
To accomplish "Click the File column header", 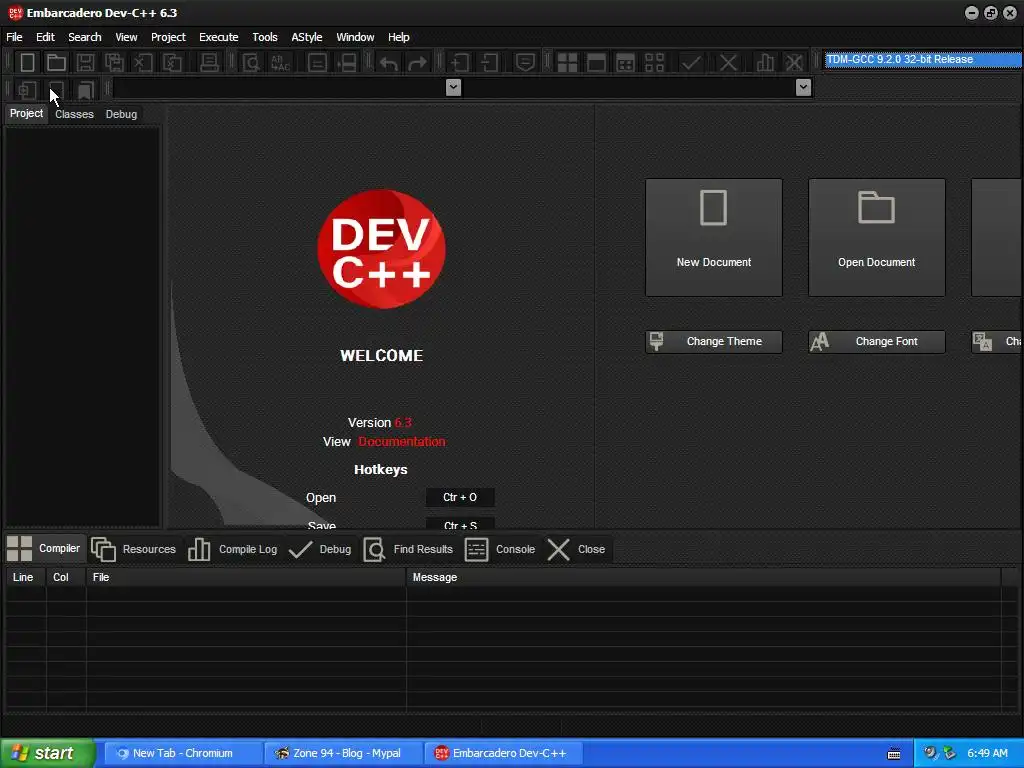I will (246, 577).
